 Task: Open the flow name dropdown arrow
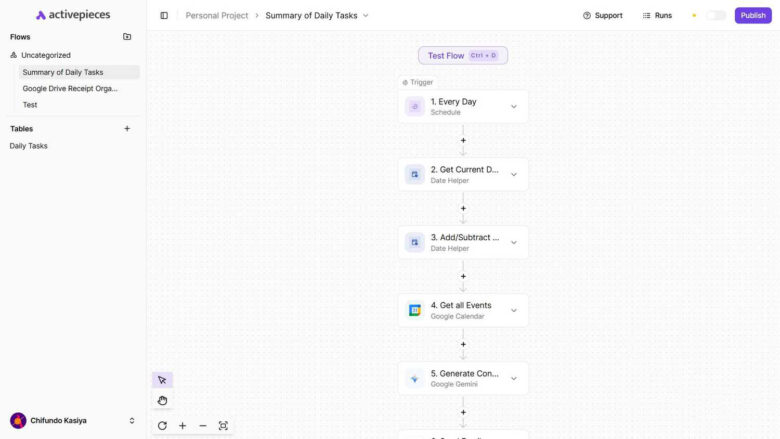pyautogui.click(x=366, y=16)
